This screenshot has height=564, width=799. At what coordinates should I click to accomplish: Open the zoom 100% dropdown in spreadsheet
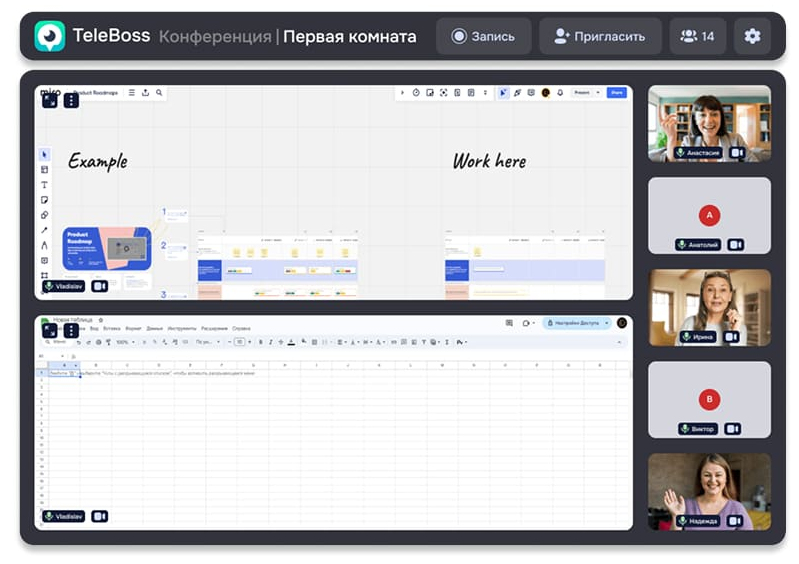coord(125,342)
